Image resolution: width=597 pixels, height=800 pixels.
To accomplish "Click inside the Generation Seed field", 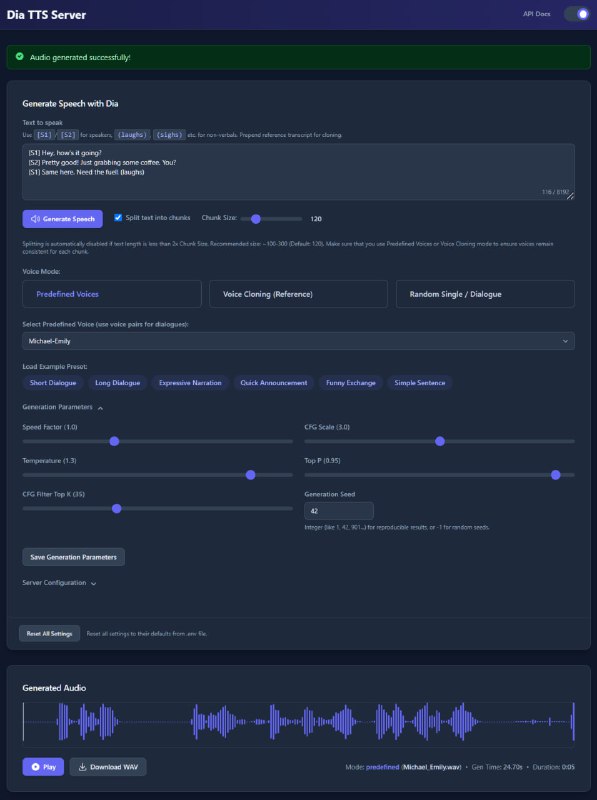I will click(x=337, y=510).
